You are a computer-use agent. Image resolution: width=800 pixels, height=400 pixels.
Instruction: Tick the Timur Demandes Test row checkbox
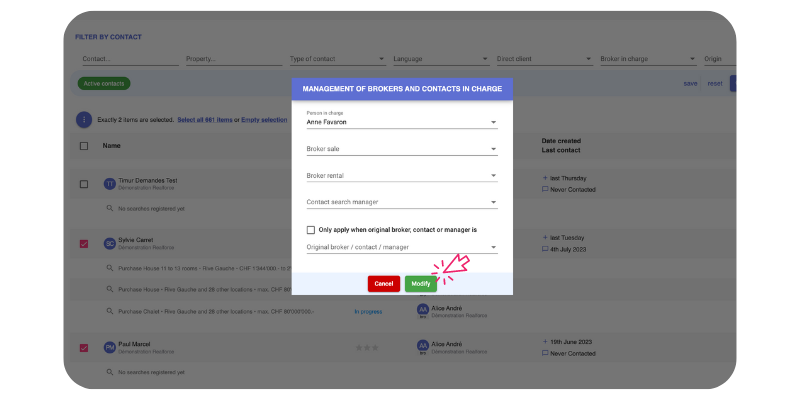83,184
